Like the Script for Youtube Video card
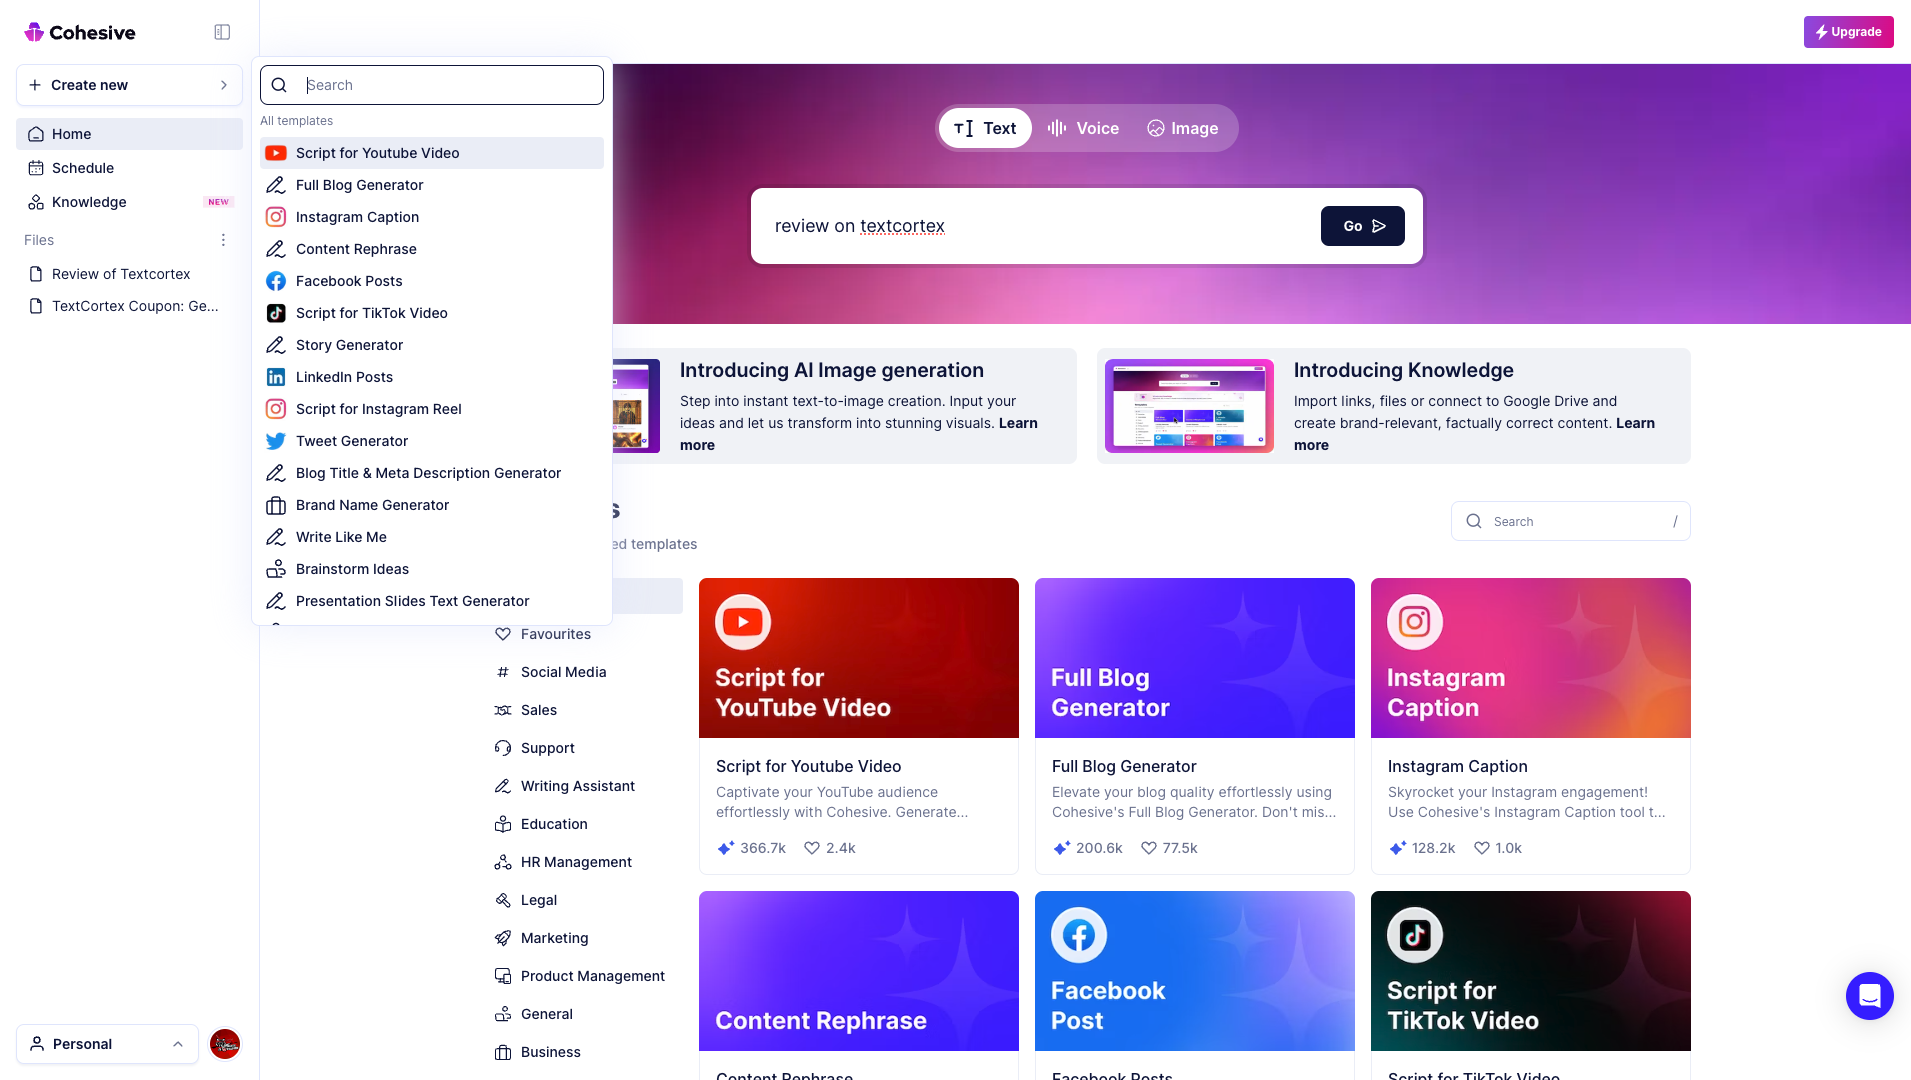The width and height of the screenshot is (1911, 1080). click(812, 848)
